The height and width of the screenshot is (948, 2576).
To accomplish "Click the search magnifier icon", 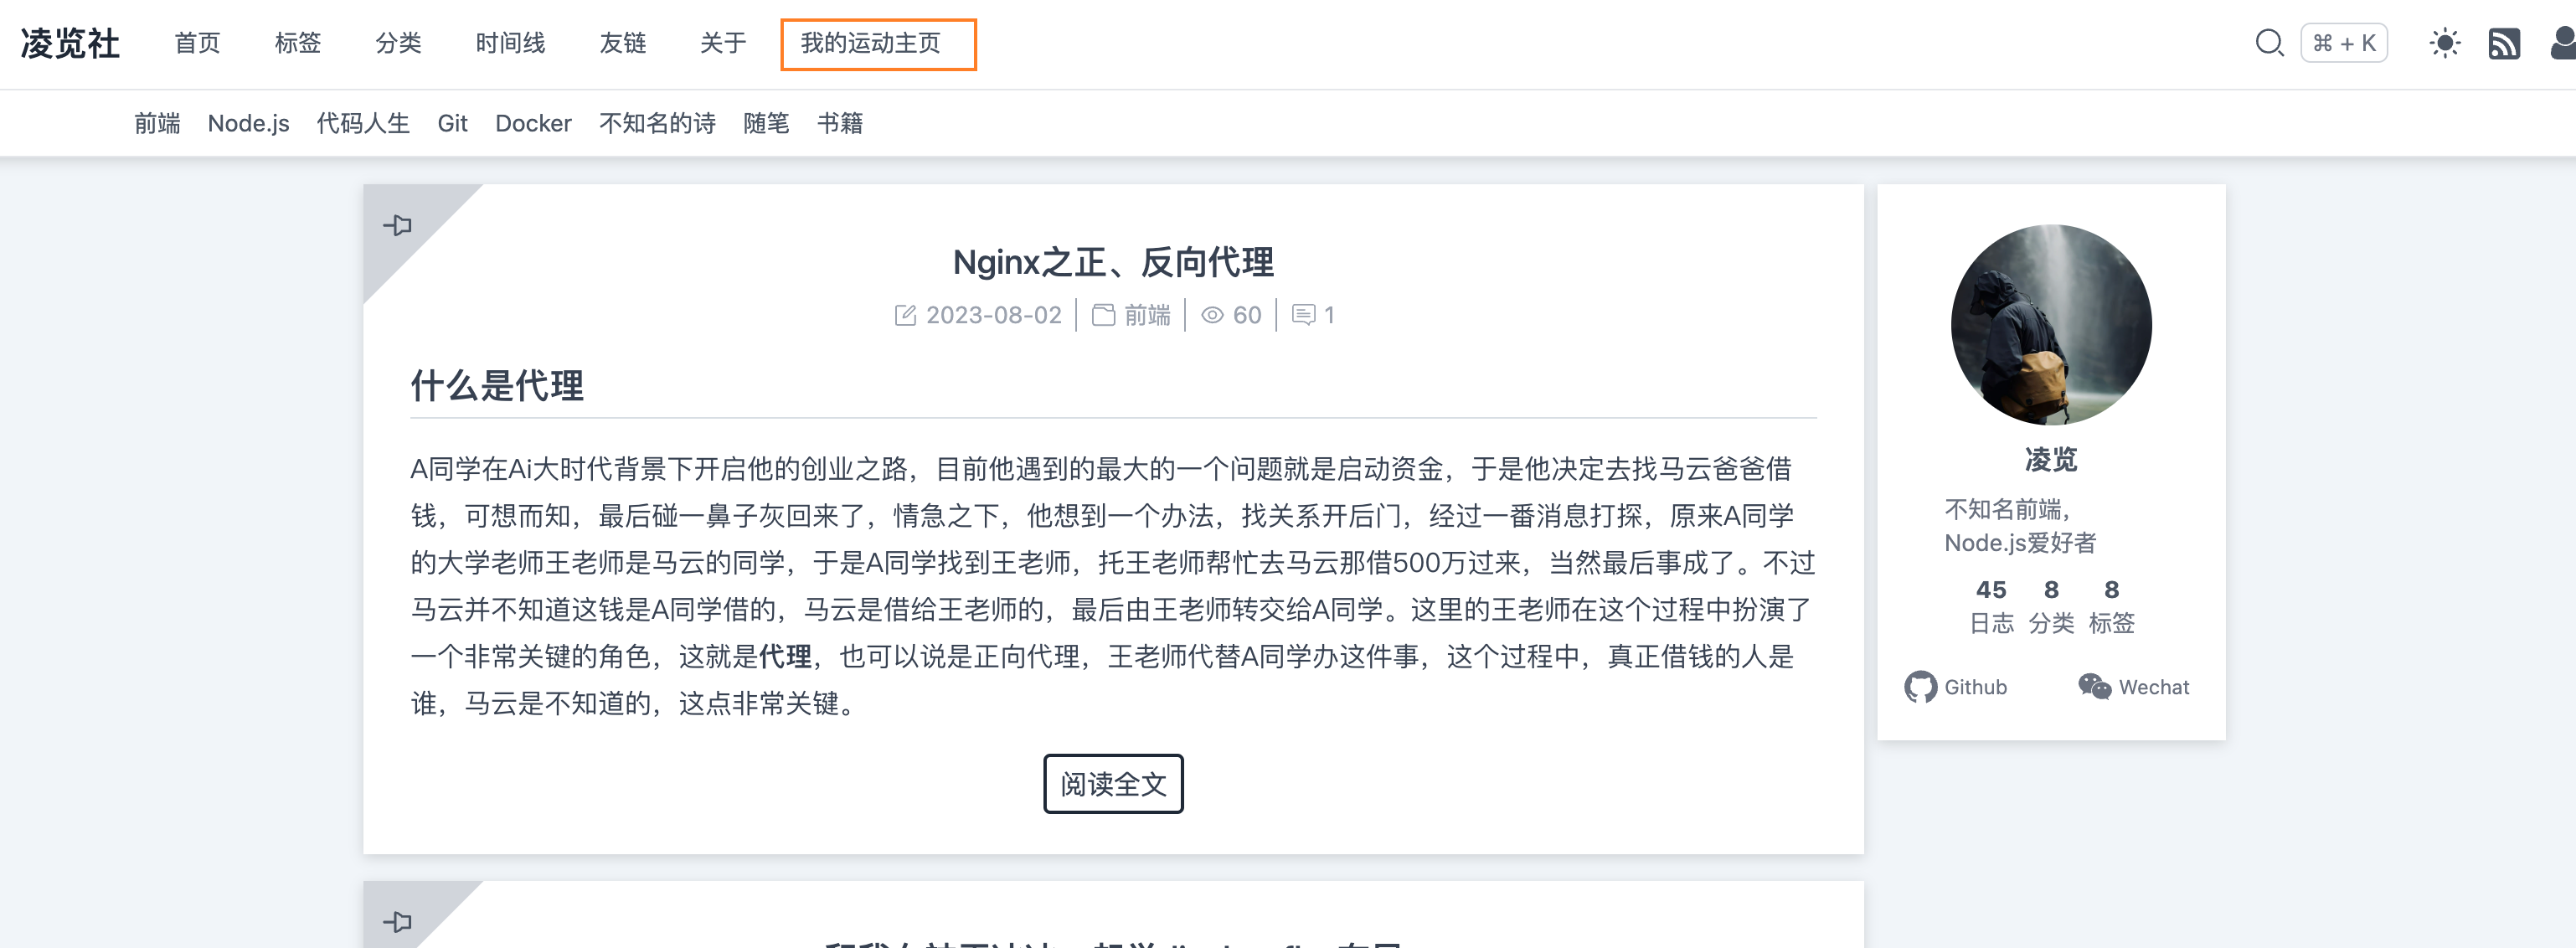I will pyautogui.click(x=2269, y=43).
